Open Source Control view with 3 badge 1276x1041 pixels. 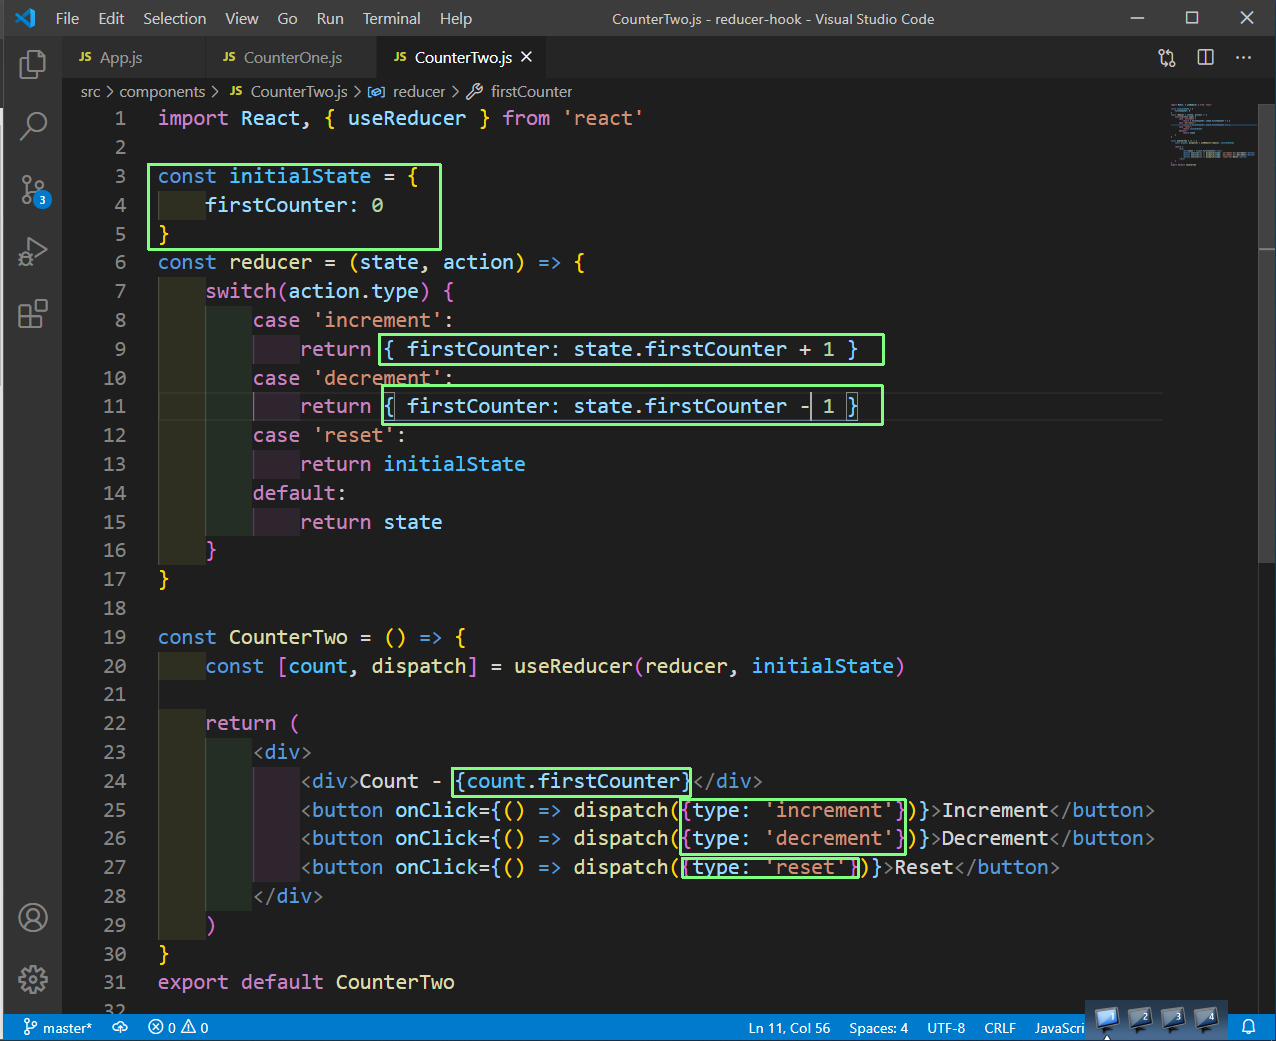33,190
